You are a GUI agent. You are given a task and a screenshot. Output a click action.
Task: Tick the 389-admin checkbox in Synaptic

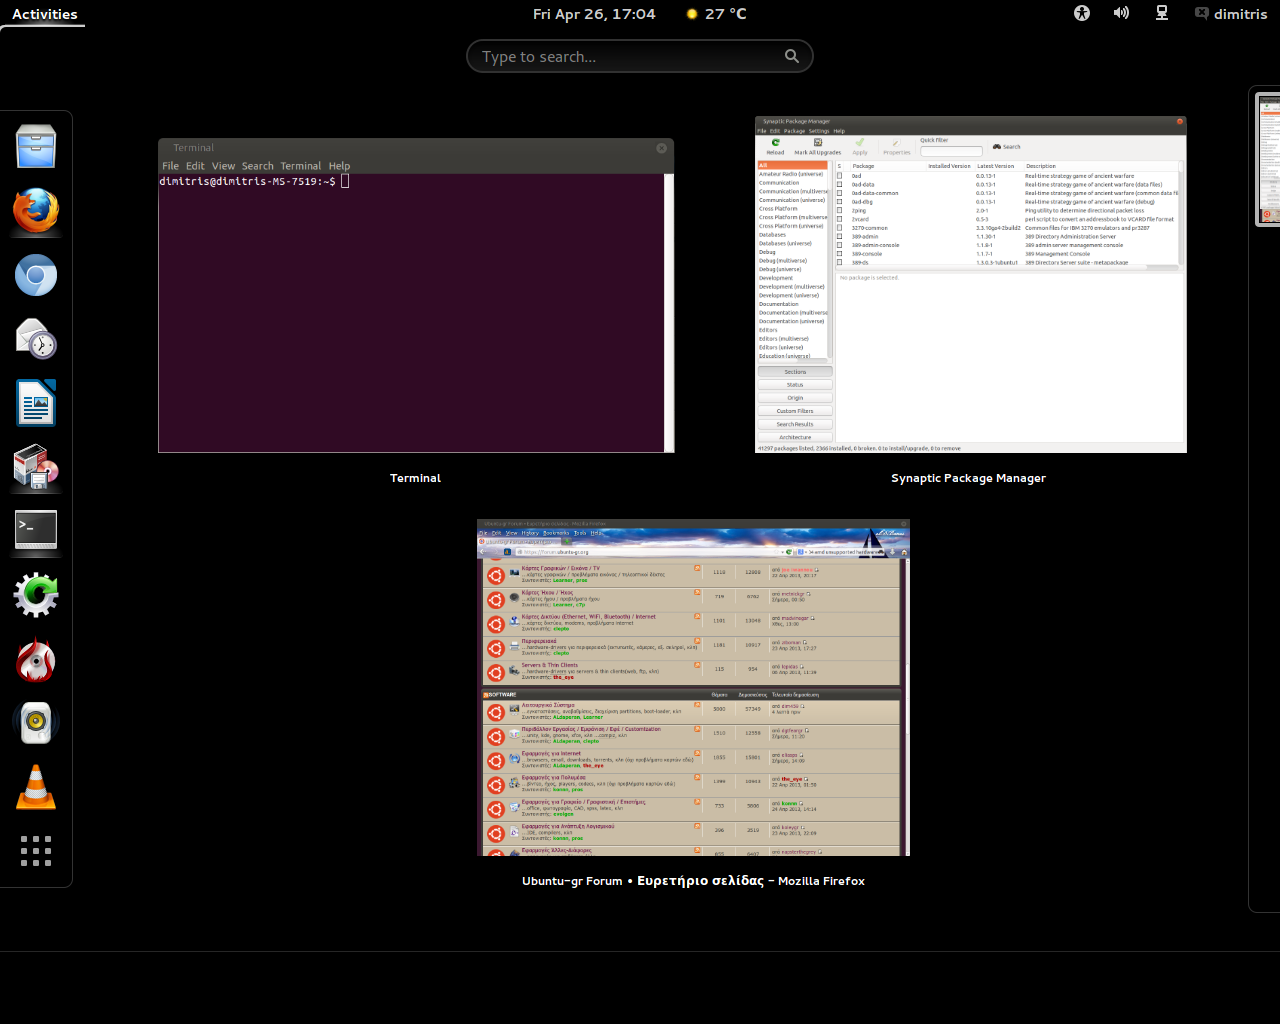pos(840,237)
